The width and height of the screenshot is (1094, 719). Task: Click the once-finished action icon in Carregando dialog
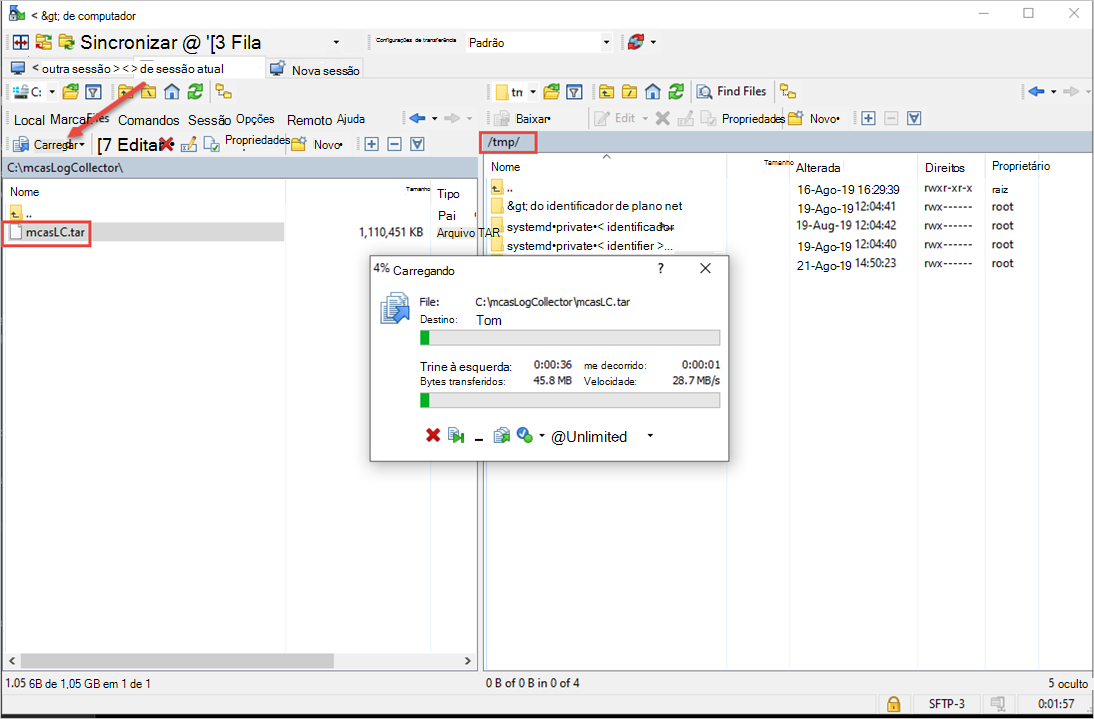(525, 436)
